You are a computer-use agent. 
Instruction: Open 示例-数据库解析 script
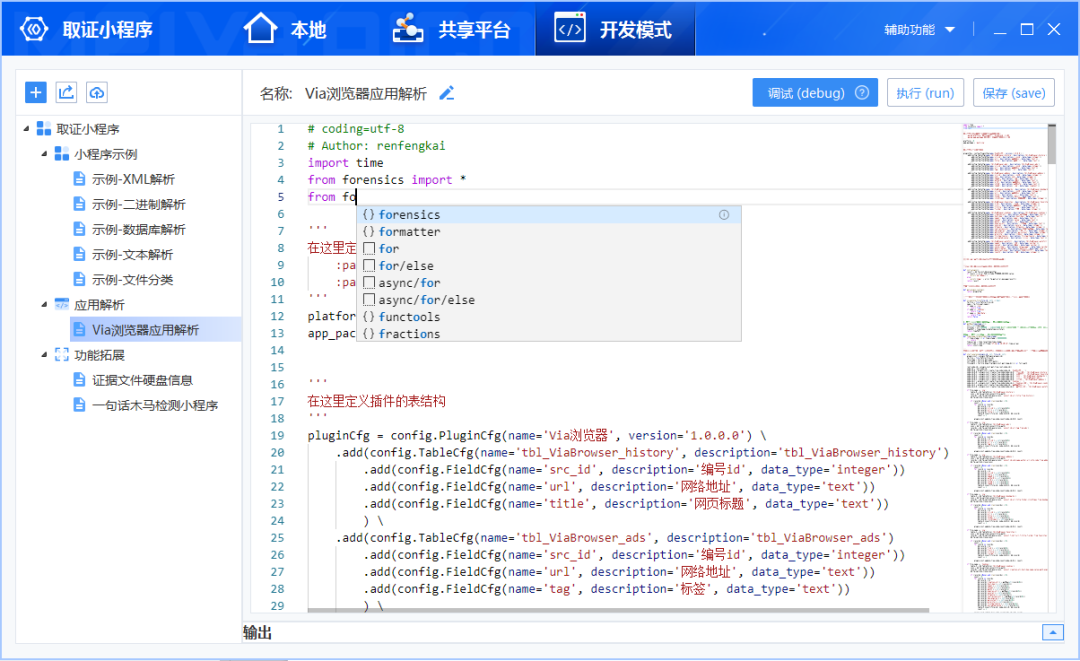click(138, 229)
